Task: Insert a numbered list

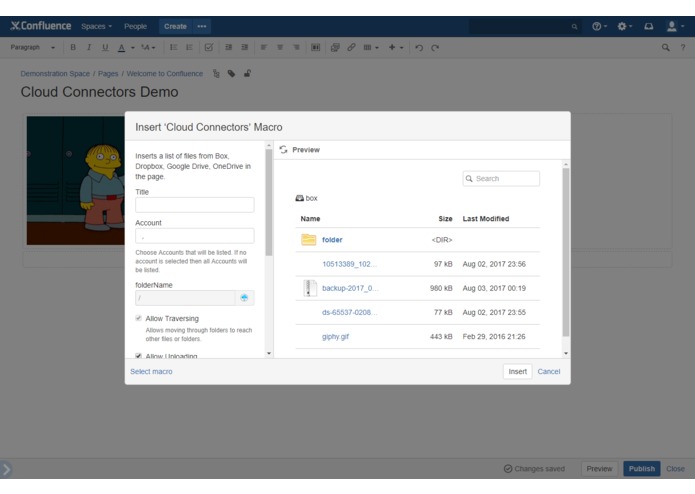Action: point(189,47)
